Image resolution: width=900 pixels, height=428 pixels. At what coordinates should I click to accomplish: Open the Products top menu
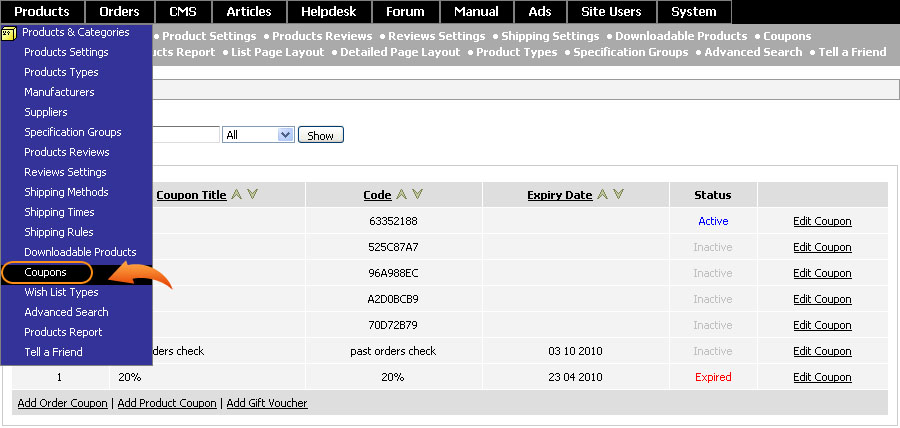click(42, 11)
